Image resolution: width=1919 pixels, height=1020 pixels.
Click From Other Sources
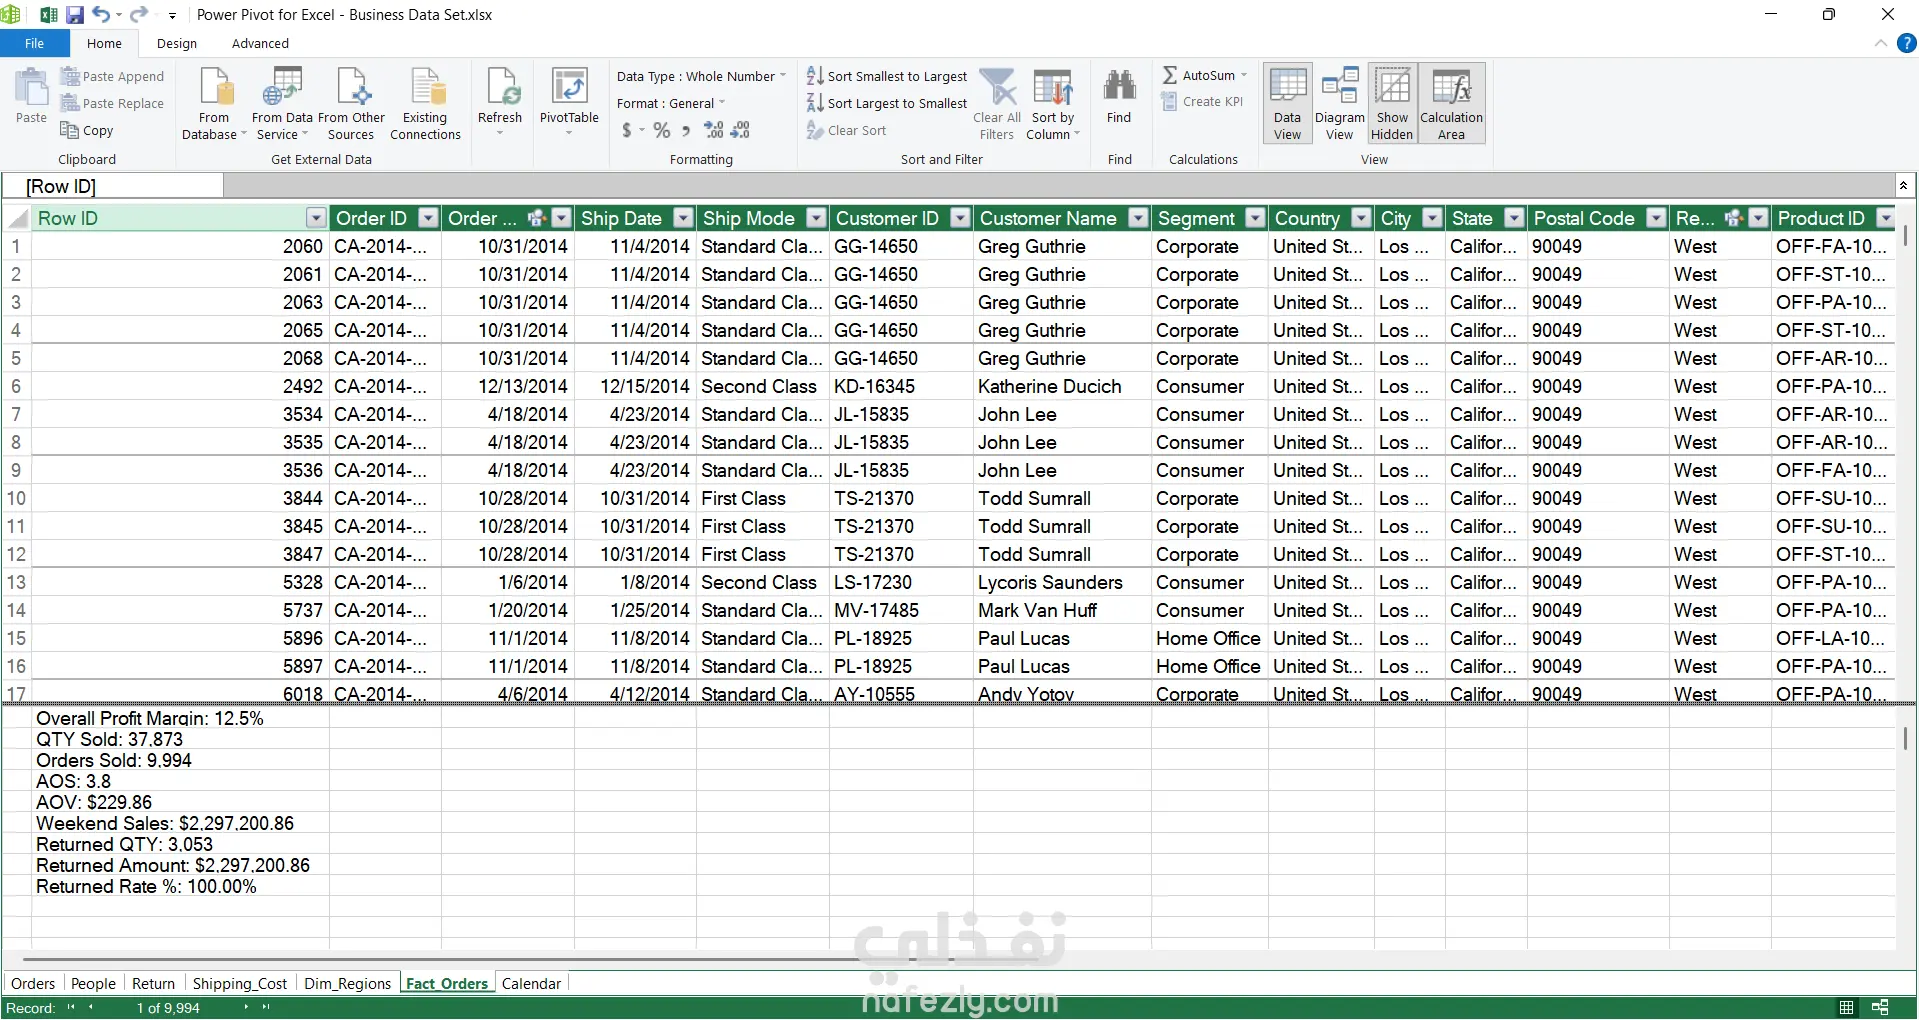(351, 104)
